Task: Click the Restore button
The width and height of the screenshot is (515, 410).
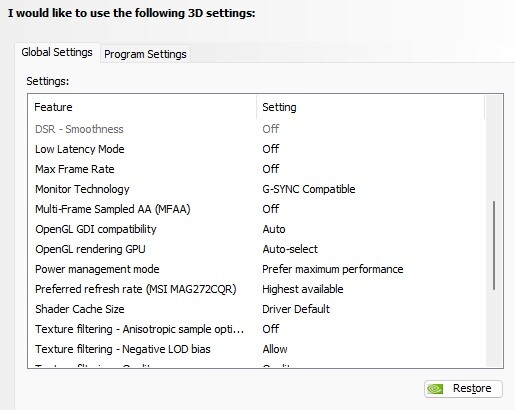Action: 463,389
